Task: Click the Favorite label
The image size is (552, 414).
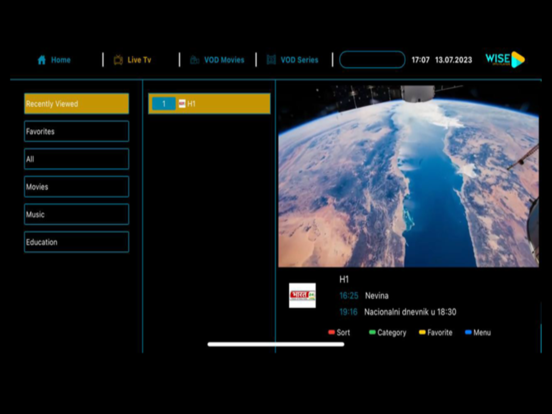Action: 440,332
